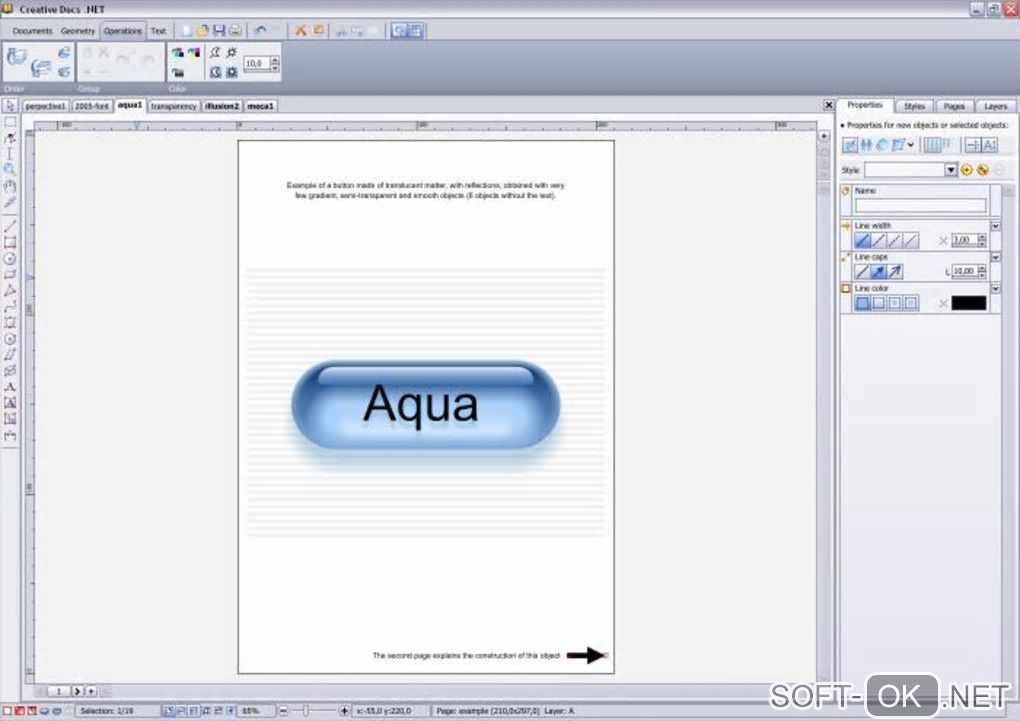Image resolution: width=1020 pixels, height=721 pixels.
Task: Open the meca1 document tab
Action: (x=260, y=106)
